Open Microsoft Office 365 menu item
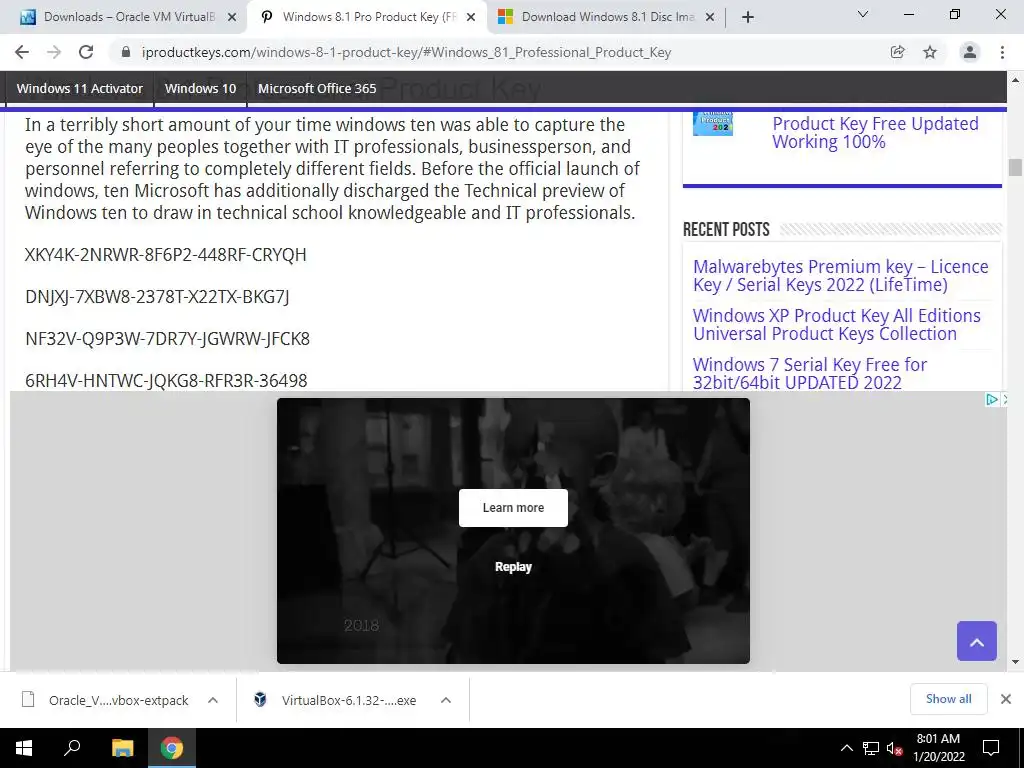This screenshot has height=768, width=1024. [x=317, y=88]
